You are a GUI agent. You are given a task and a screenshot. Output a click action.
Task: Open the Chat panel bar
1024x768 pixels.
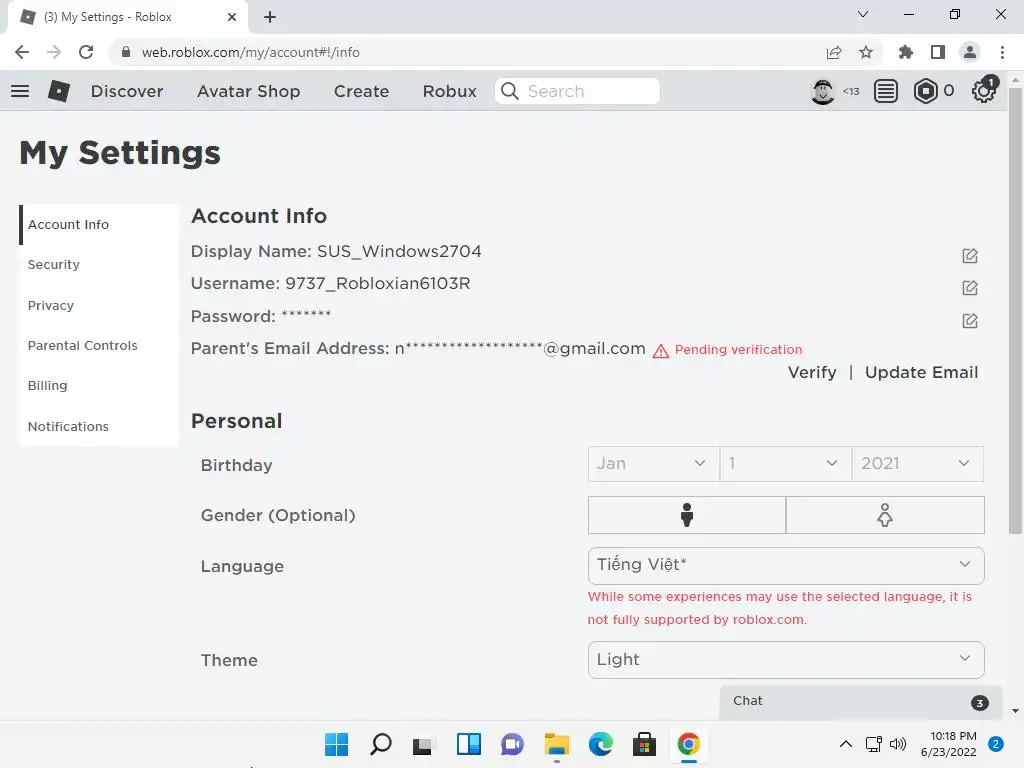tap(861, 702)
